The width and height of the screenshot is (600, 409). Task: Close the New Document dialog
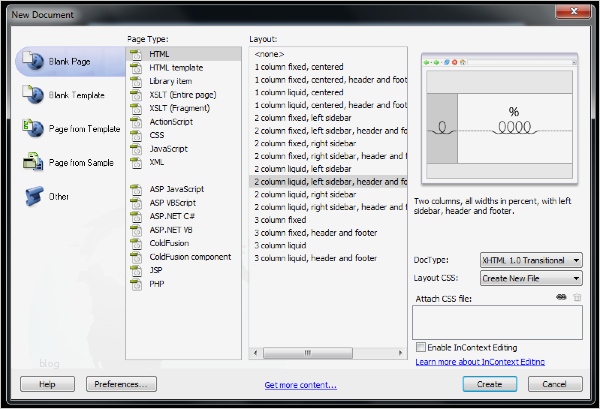573,11
